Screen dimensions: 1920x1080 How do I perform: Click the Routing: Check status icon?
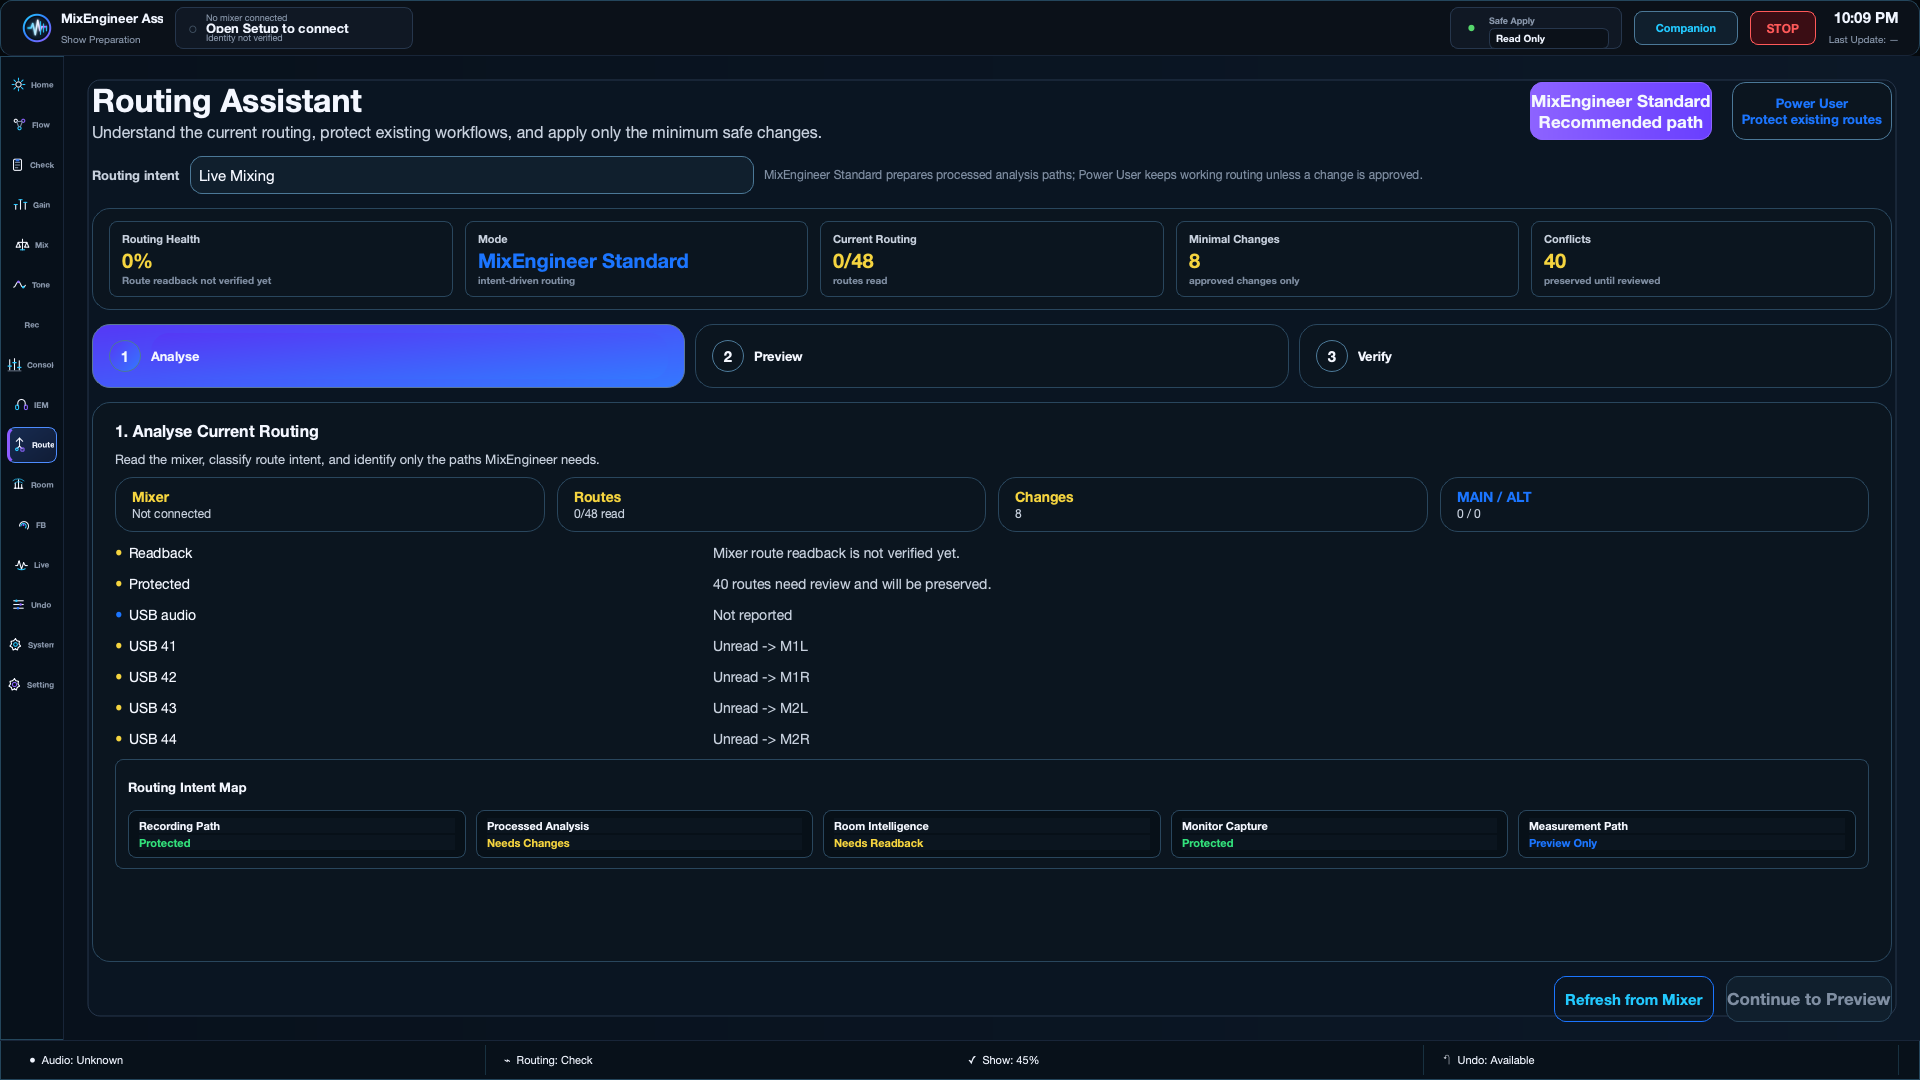(507, 1060)
